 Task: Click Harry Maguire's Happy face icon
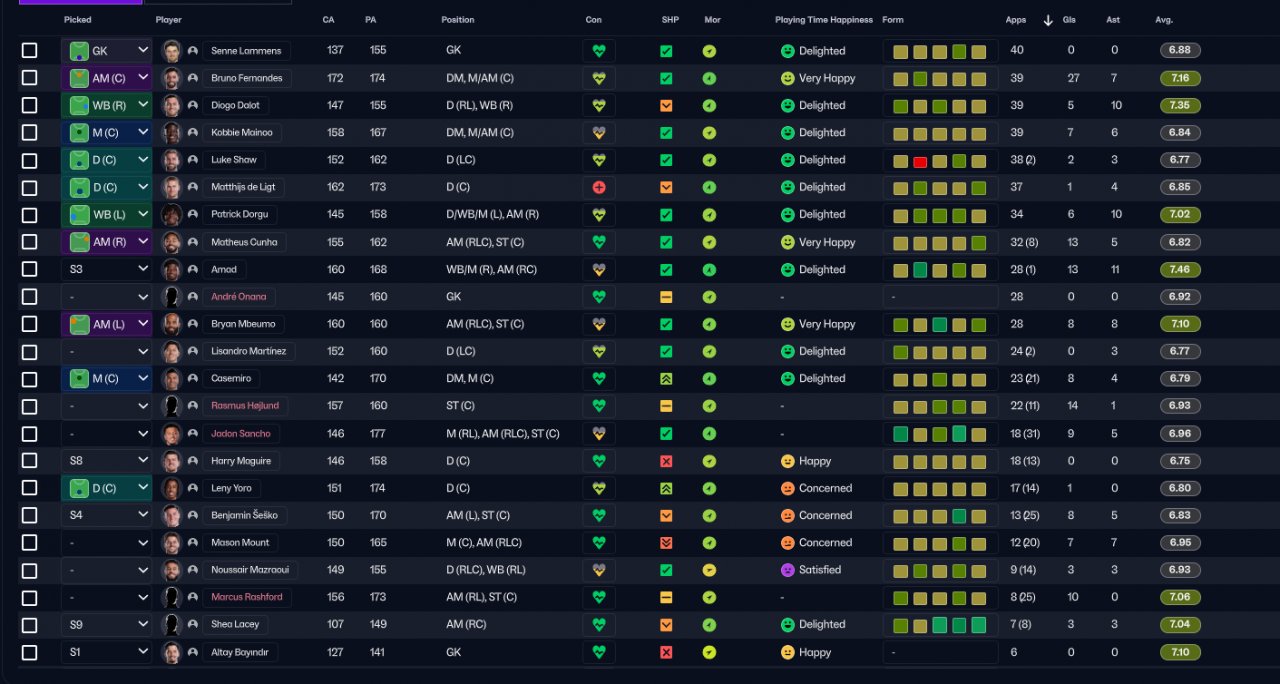[x=787, y=461]
